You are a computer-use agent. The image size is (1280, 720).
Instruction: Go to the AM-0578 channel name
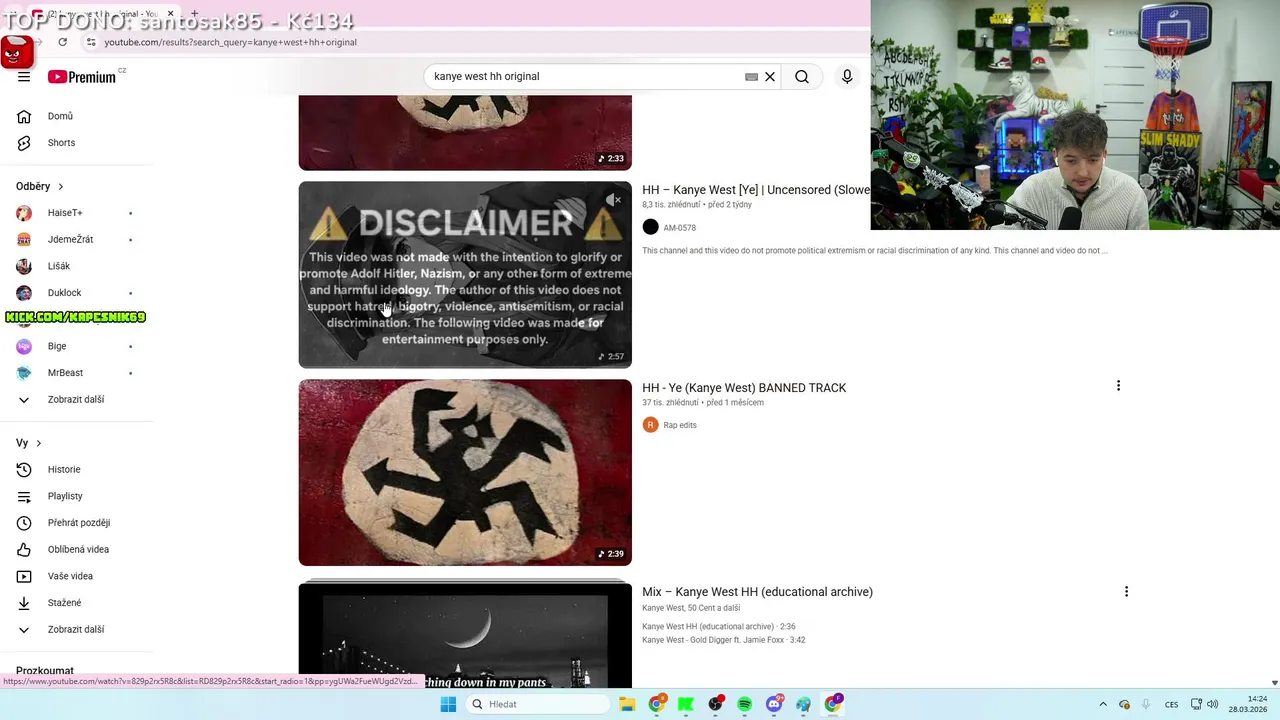coord(679,228)
